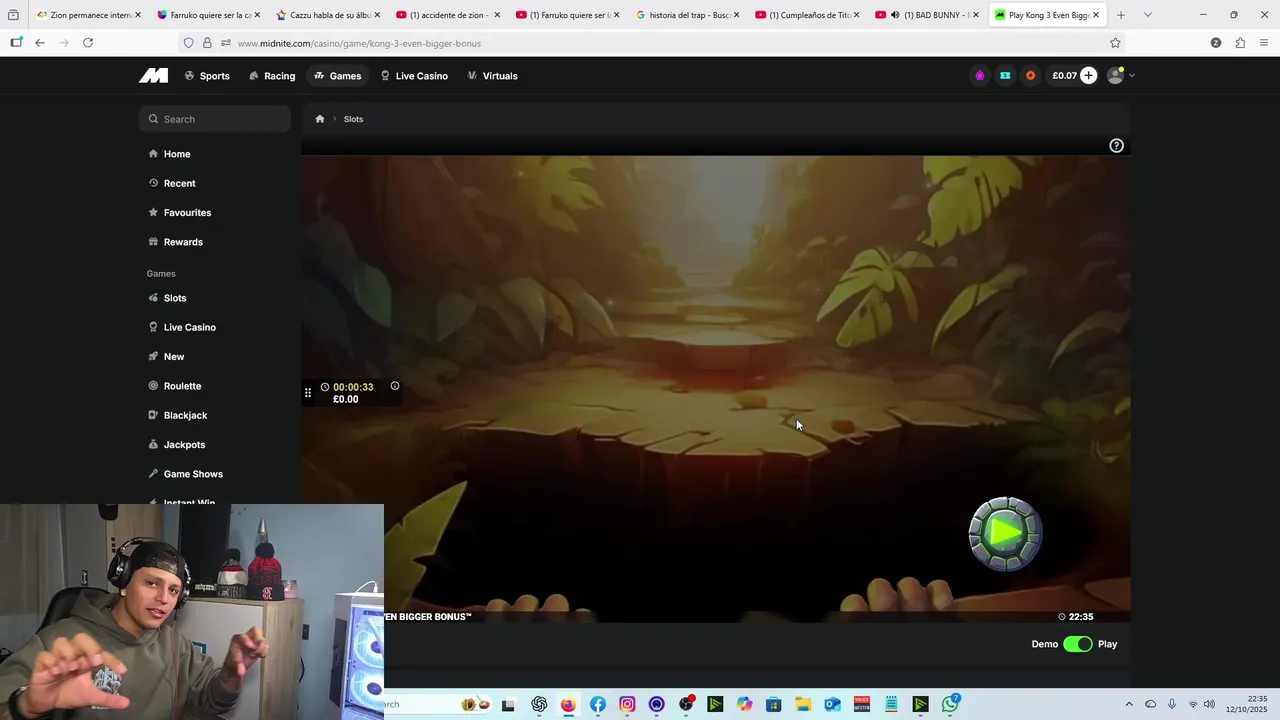Viewport: 1280px width, 720px height.
Task: Close the Play Kong 3 tab
Action: [1096, 15]
